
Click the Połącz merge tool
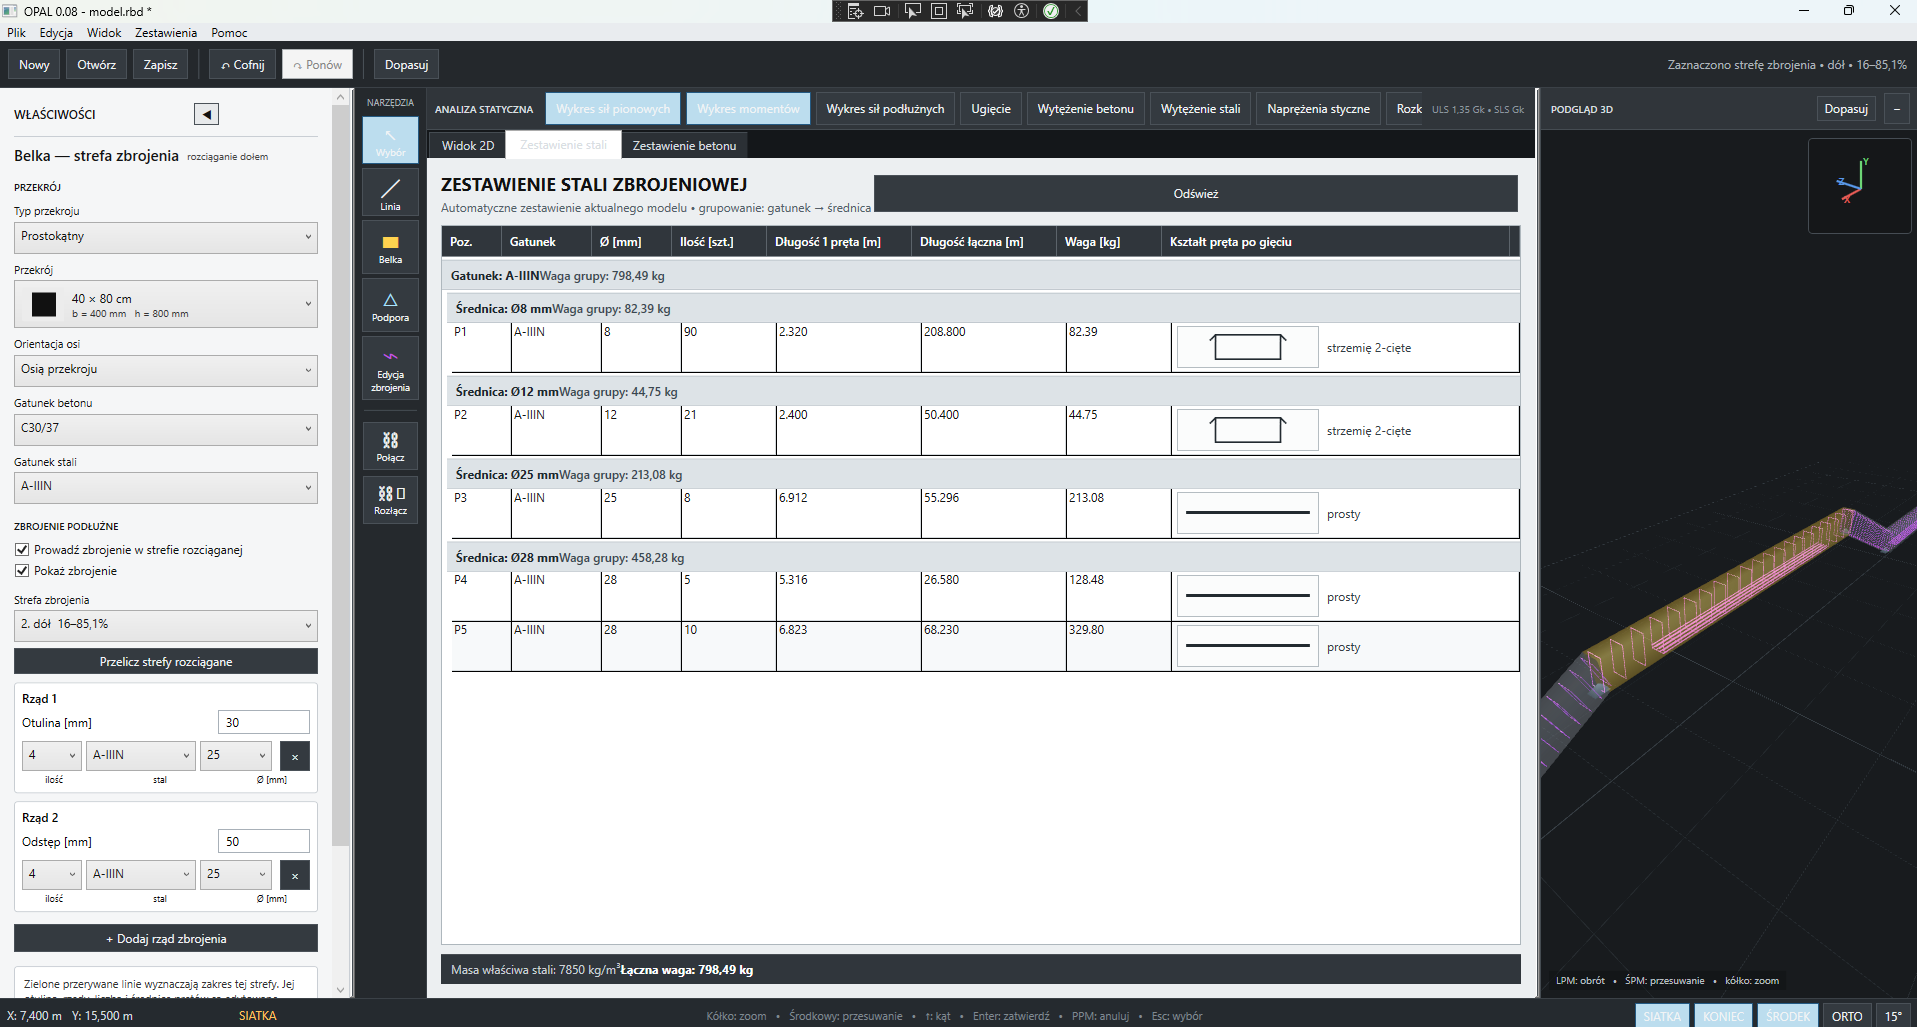pos(390,445)
